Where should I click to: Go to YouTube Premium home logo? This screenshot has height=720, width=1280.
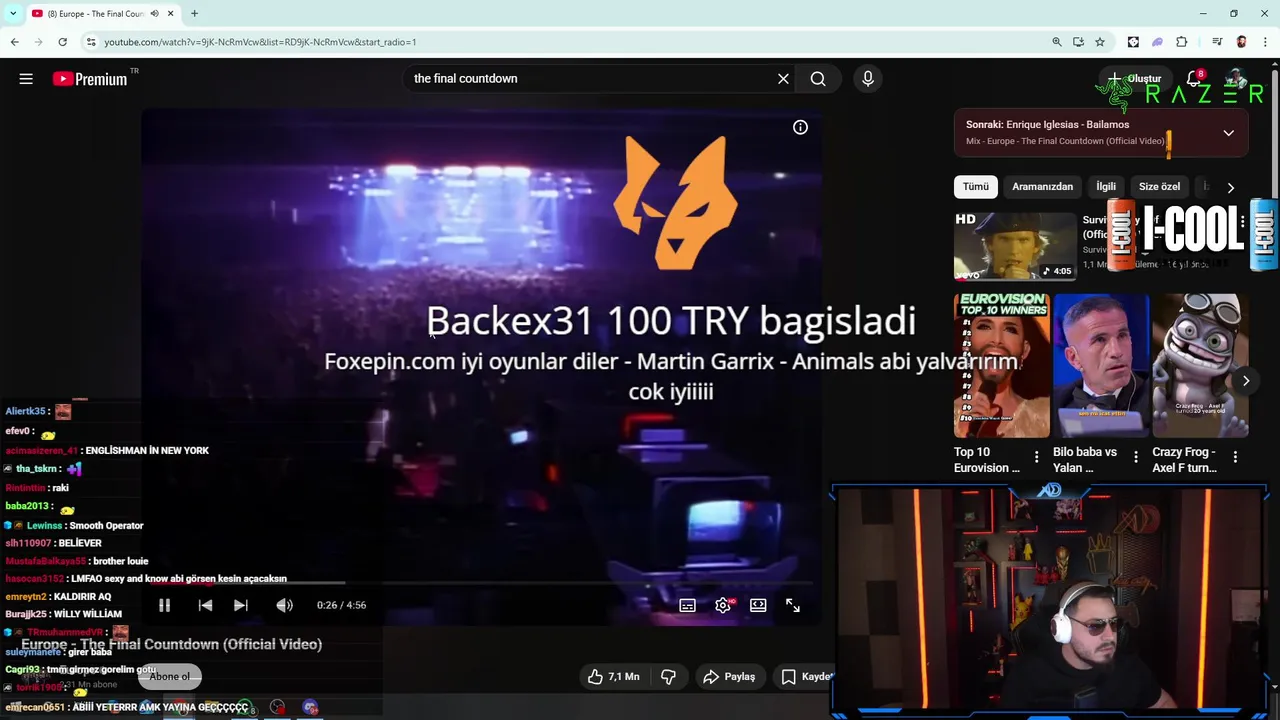click(x=90, y=79)
